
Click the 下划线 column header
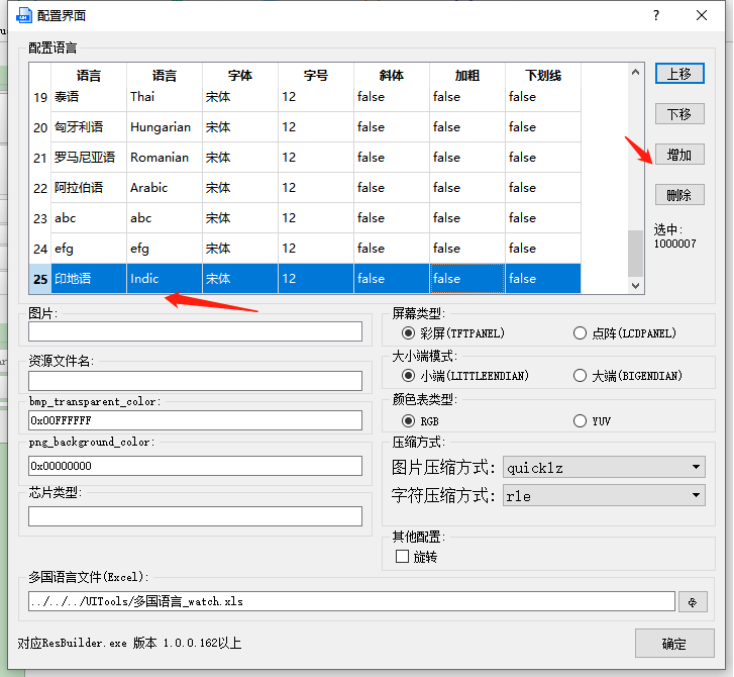click(x=543, y=75)
